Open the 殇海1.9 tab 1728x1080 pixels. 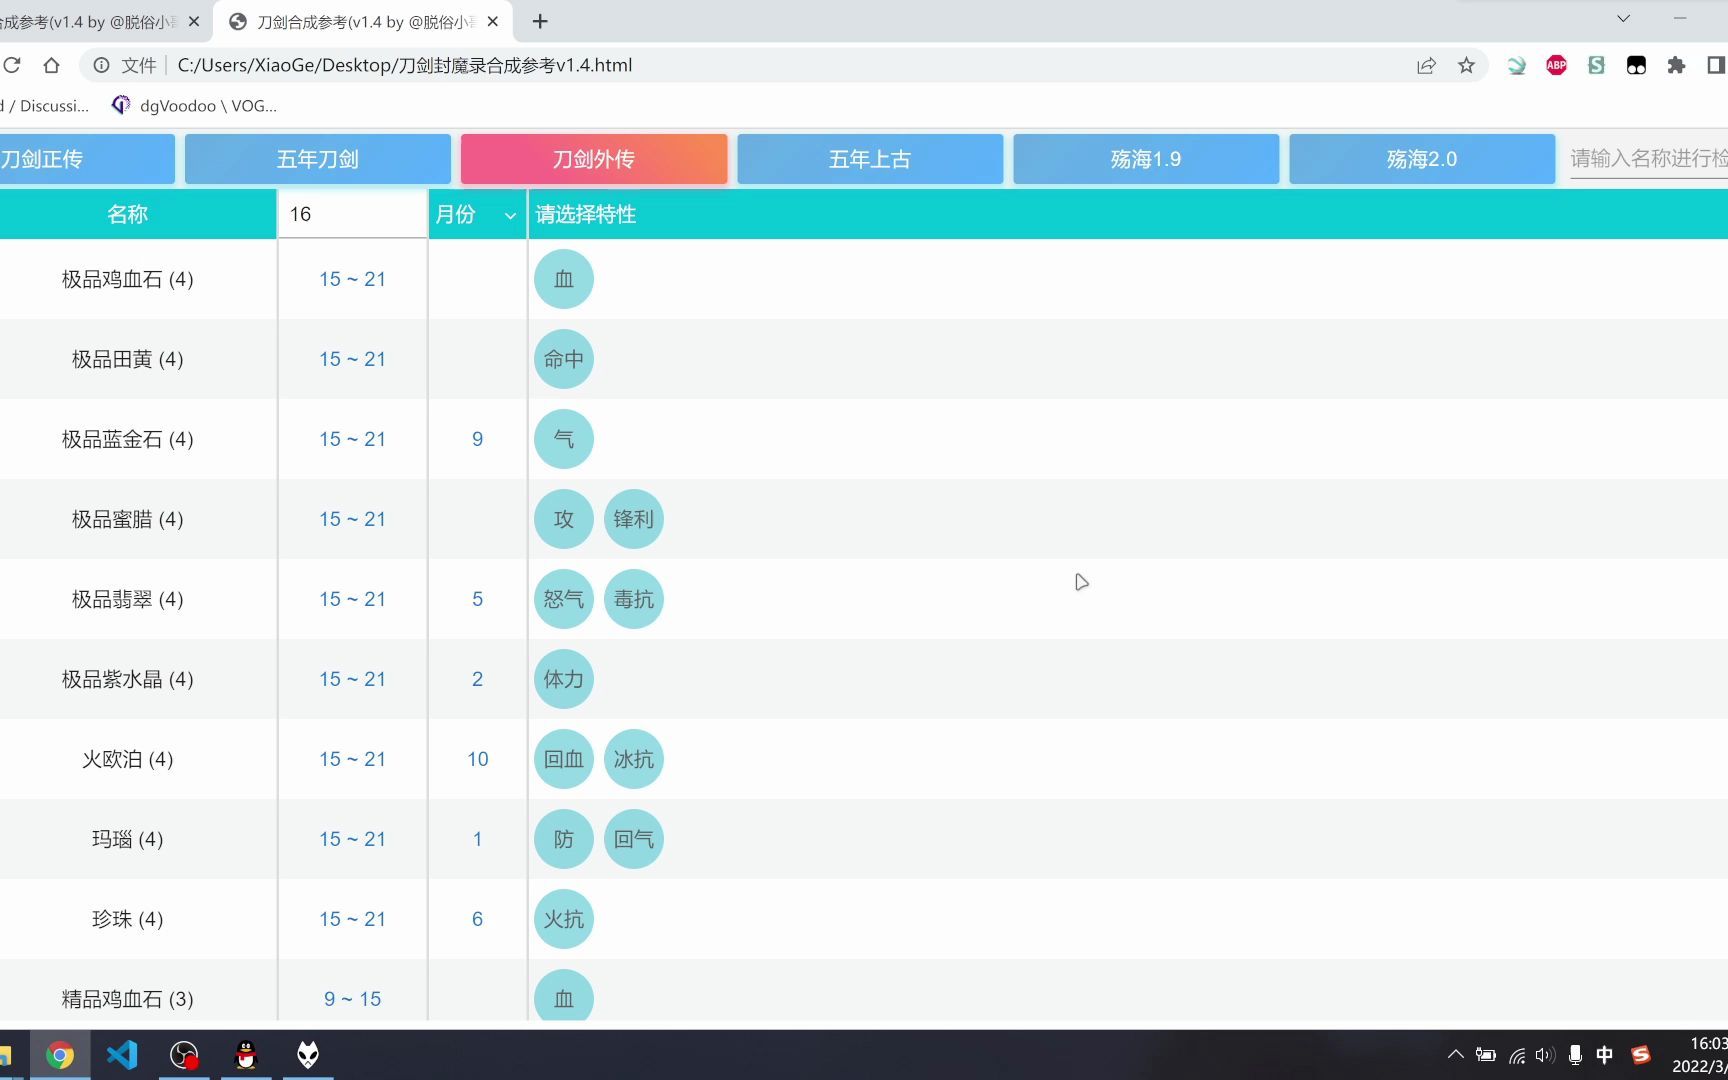[x=1146, y=159]
